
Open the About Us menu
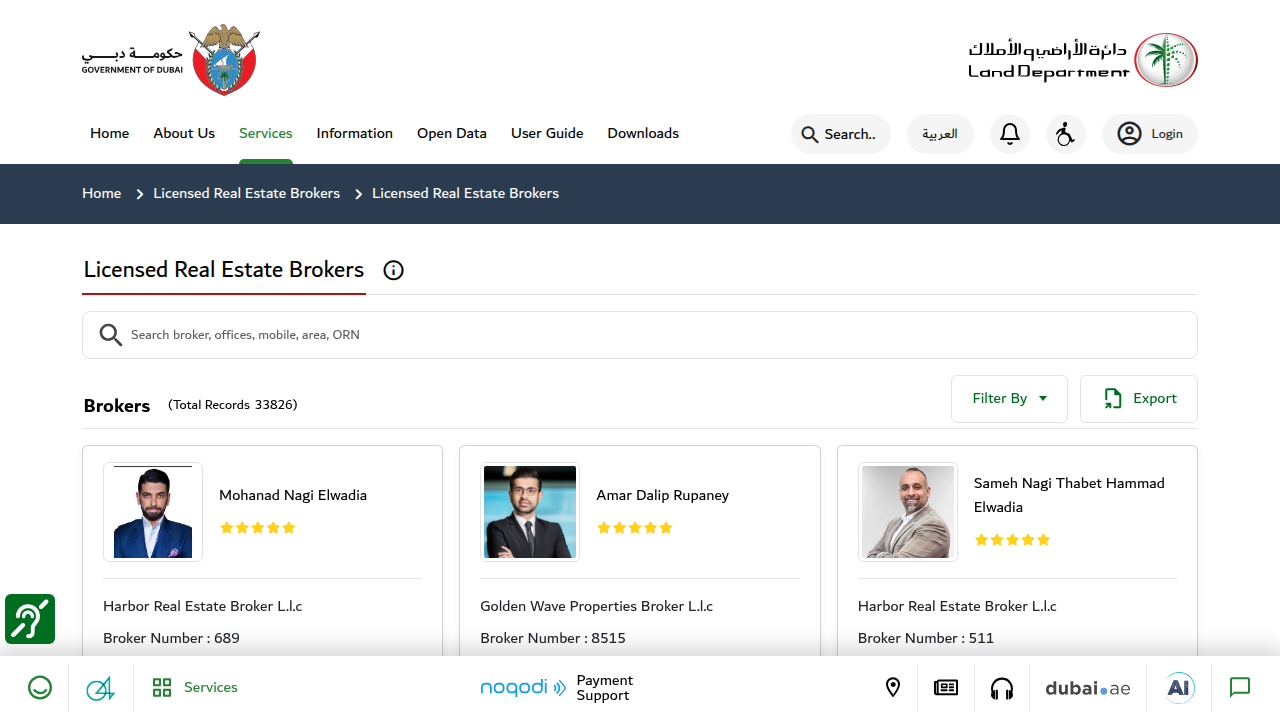point(184,133)
